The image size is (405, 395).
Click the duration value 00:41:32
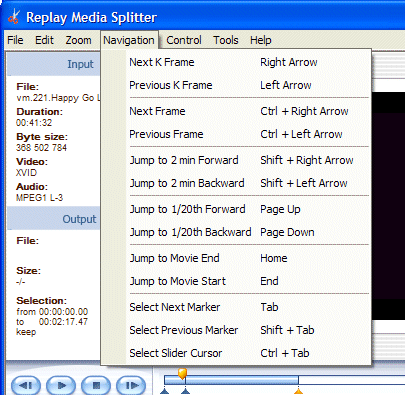click(x=34, y=123)
